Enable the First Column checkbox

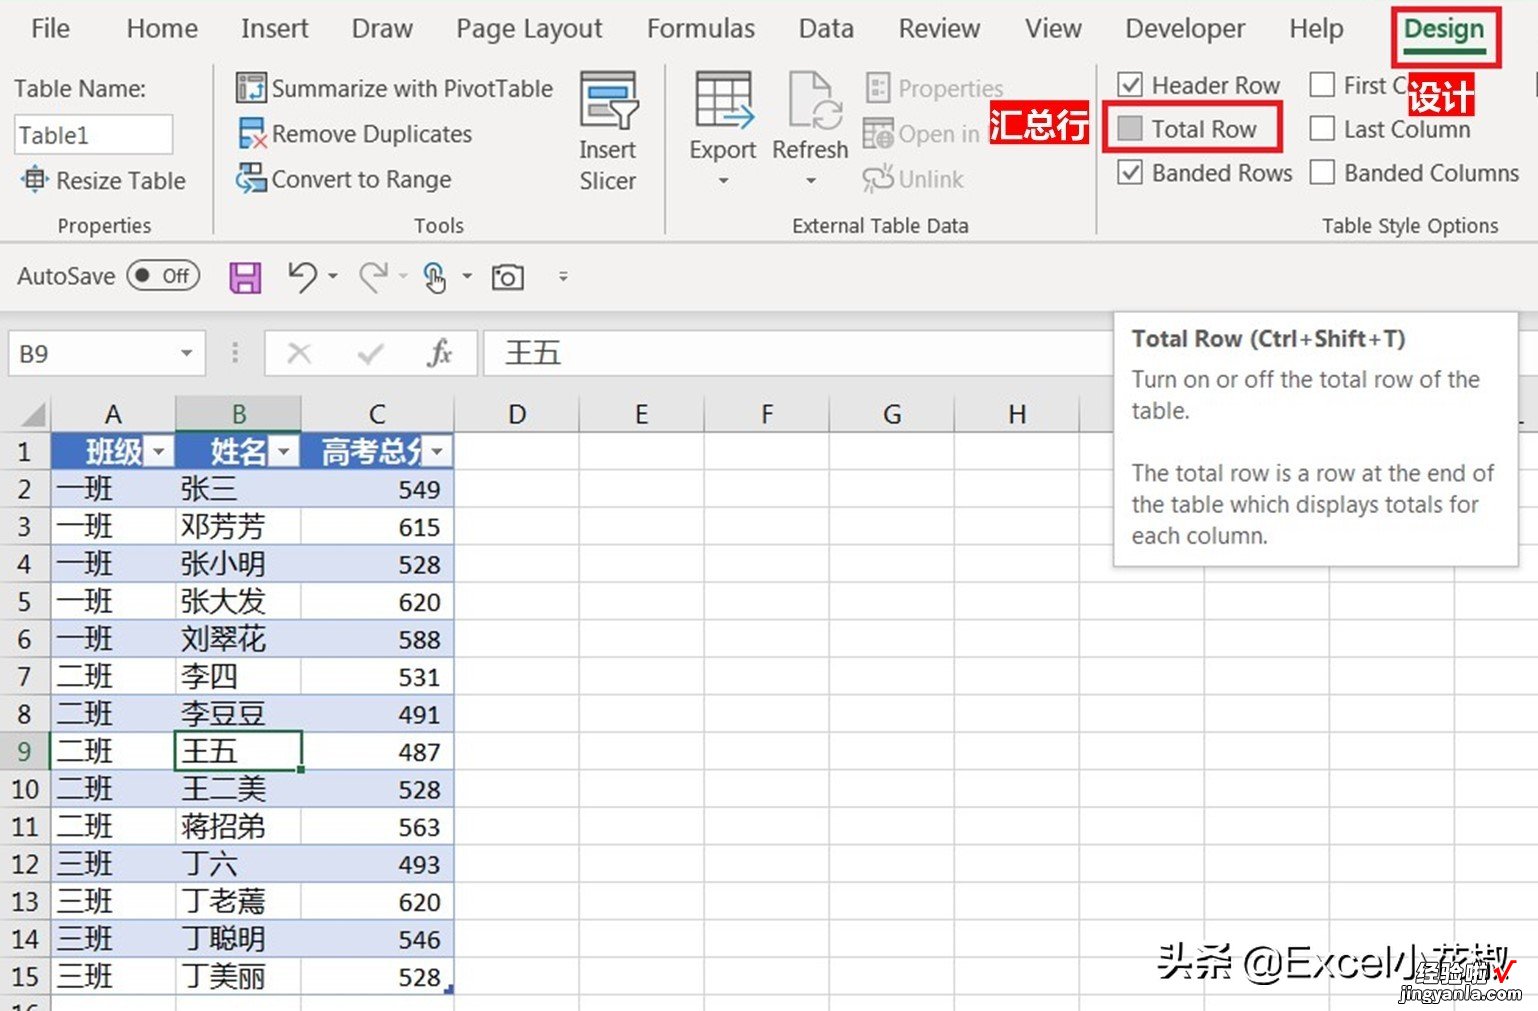(x=1322, y=84)
